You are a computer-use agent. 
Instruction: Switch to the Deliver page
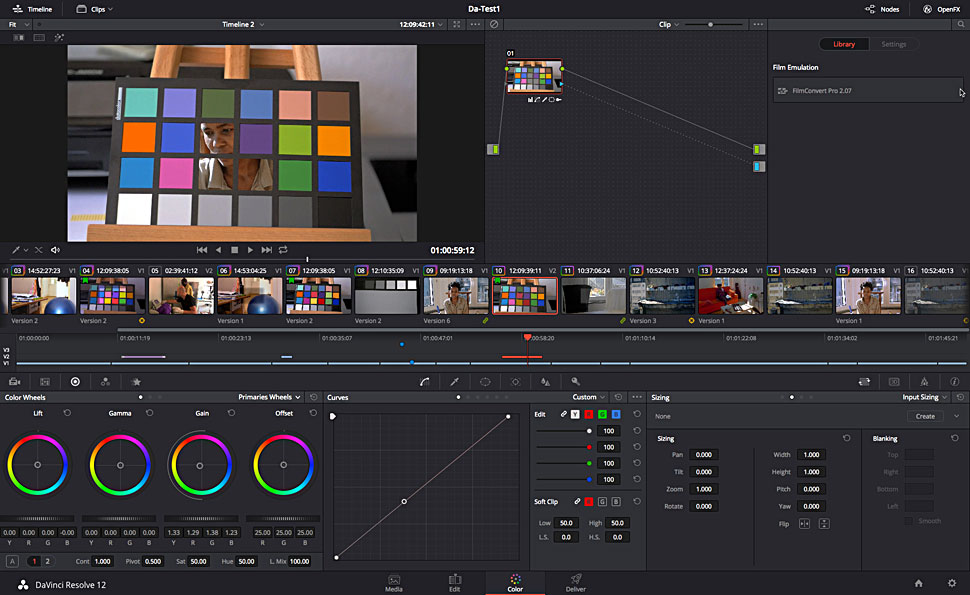coord(576,583)
